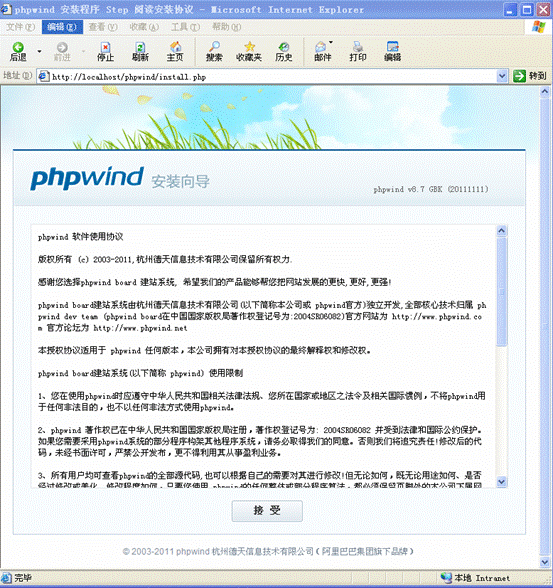This screenshot has height=588, width=553.
Task: Open the Back history dropdown arrow
Action: point(39,51)
